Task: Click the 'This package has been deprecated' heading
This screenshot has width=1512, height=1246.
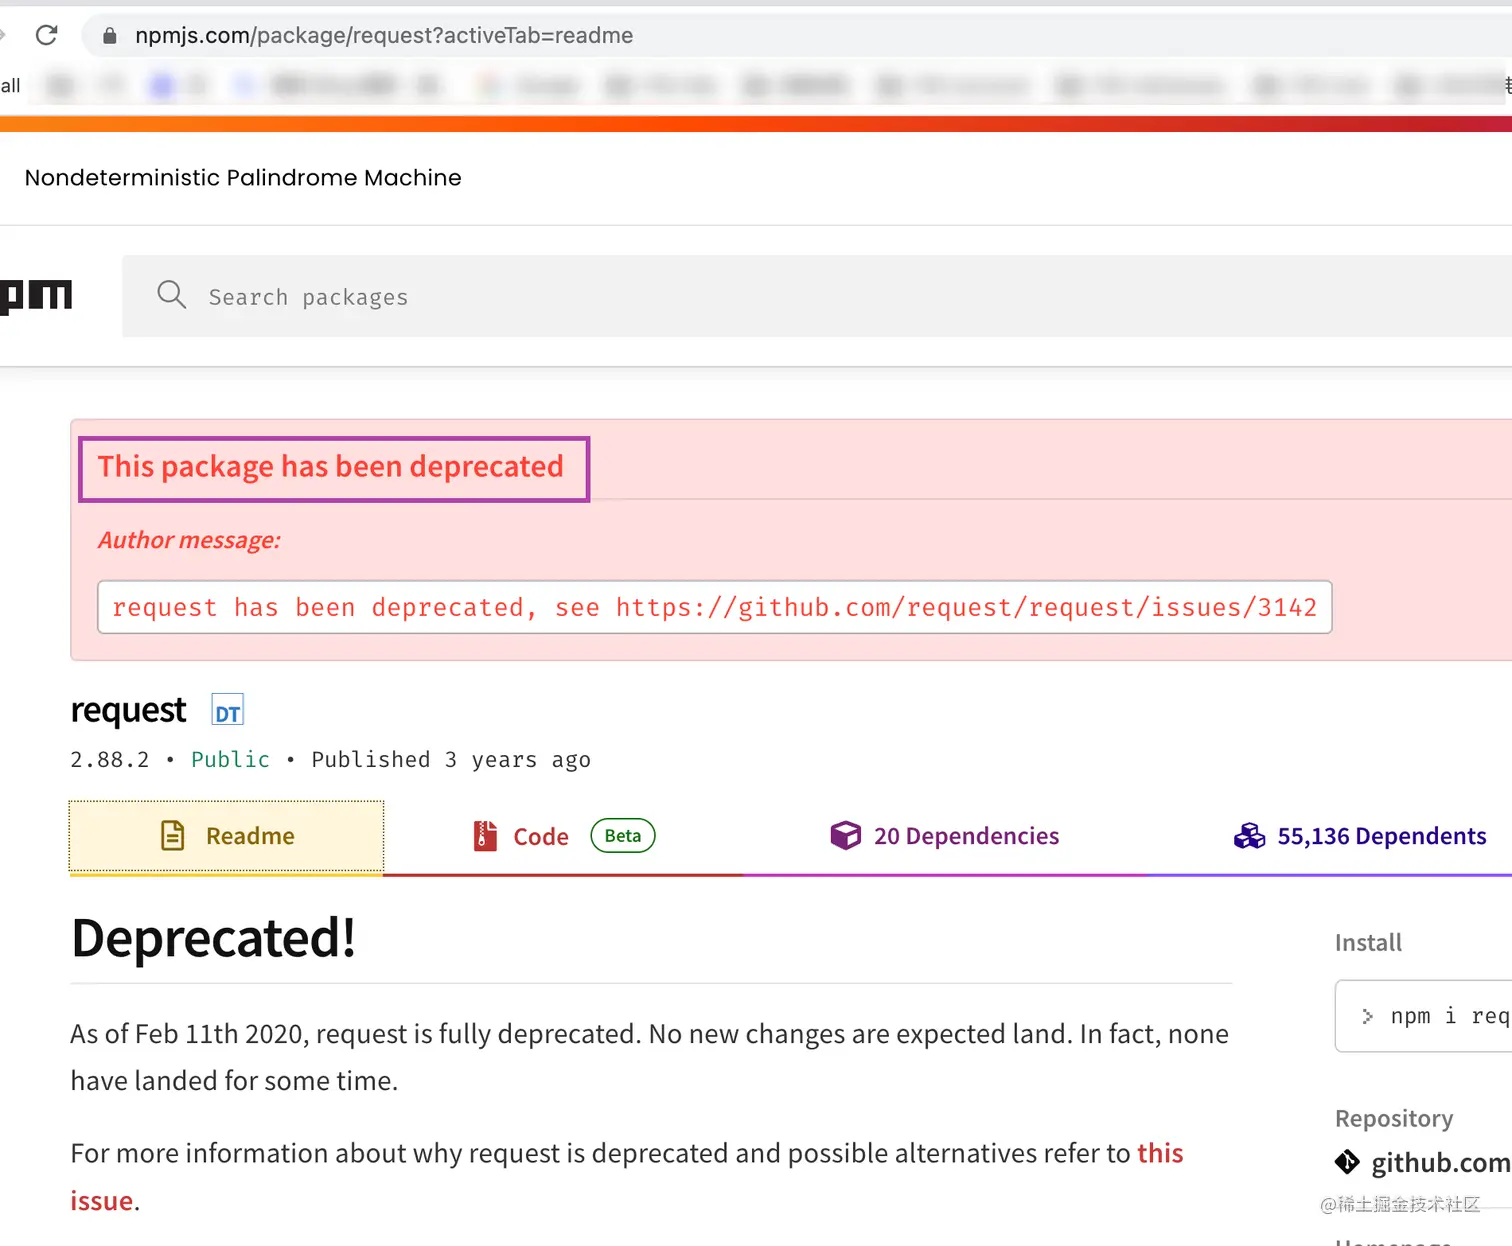Action: coord(331,467)
